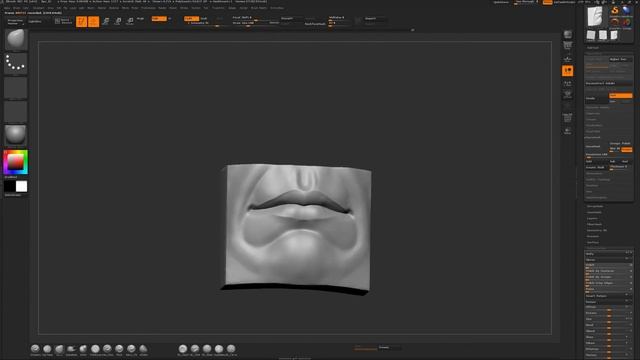Image resolution: width=640 pixels, height=360 pixels.
Task: Select the white main color swatch
Action: coord(21,187)
